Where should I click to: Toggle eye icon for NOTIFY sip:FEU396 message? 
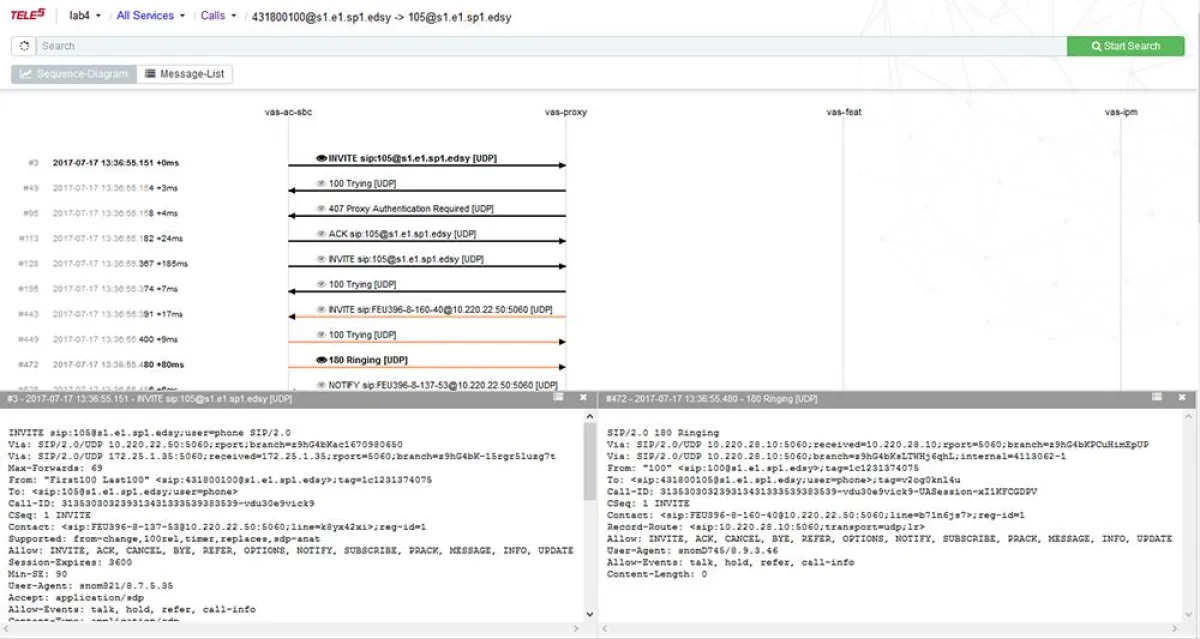[x=321, y=384]
